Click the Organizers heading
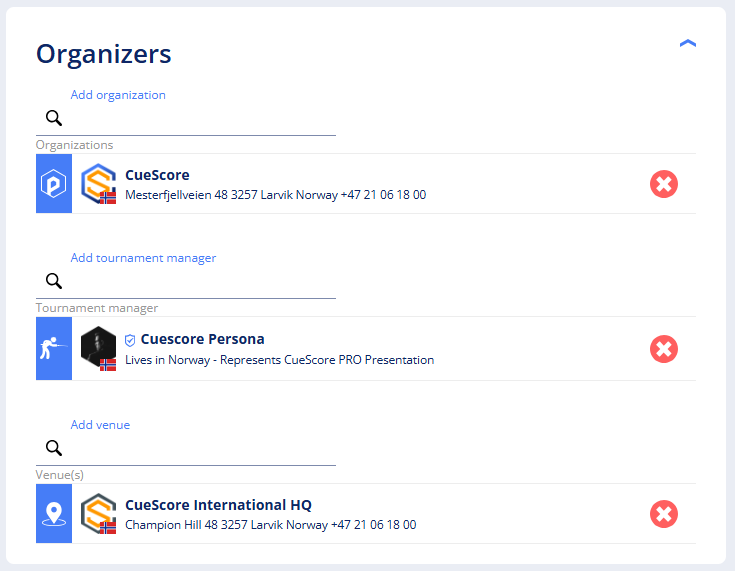 click(104, 54)
